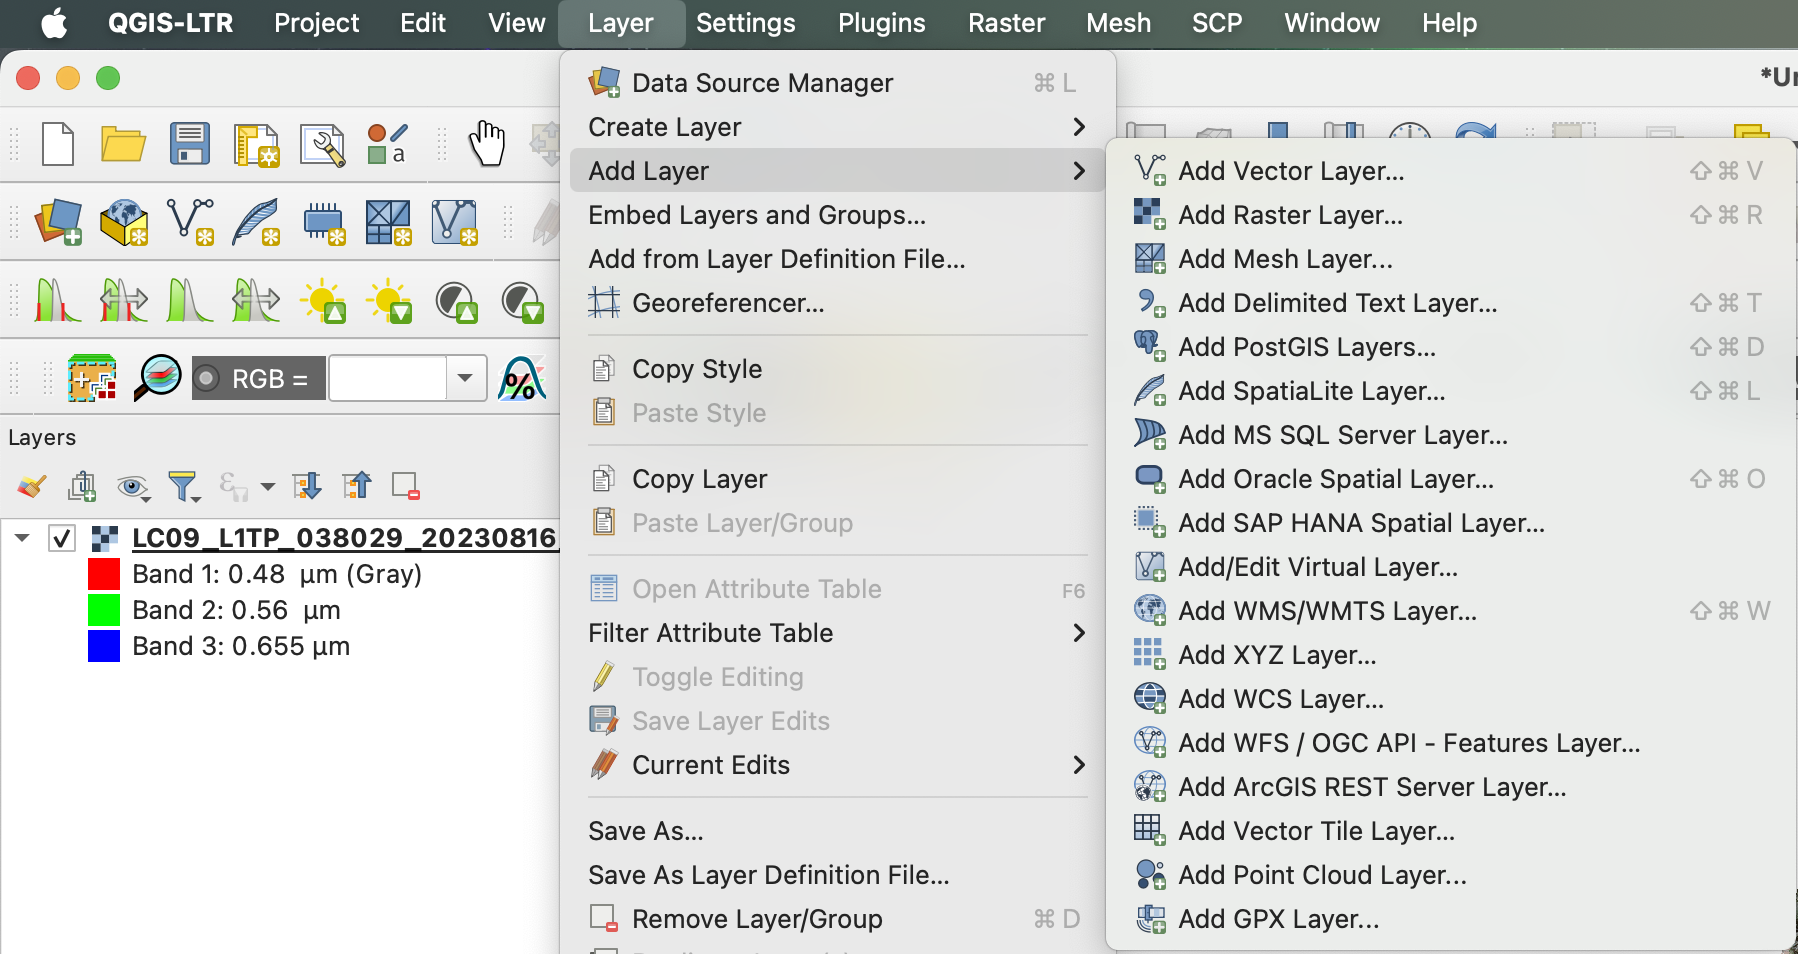Open Data Source Manager toolbar icon

coord(59,222)
